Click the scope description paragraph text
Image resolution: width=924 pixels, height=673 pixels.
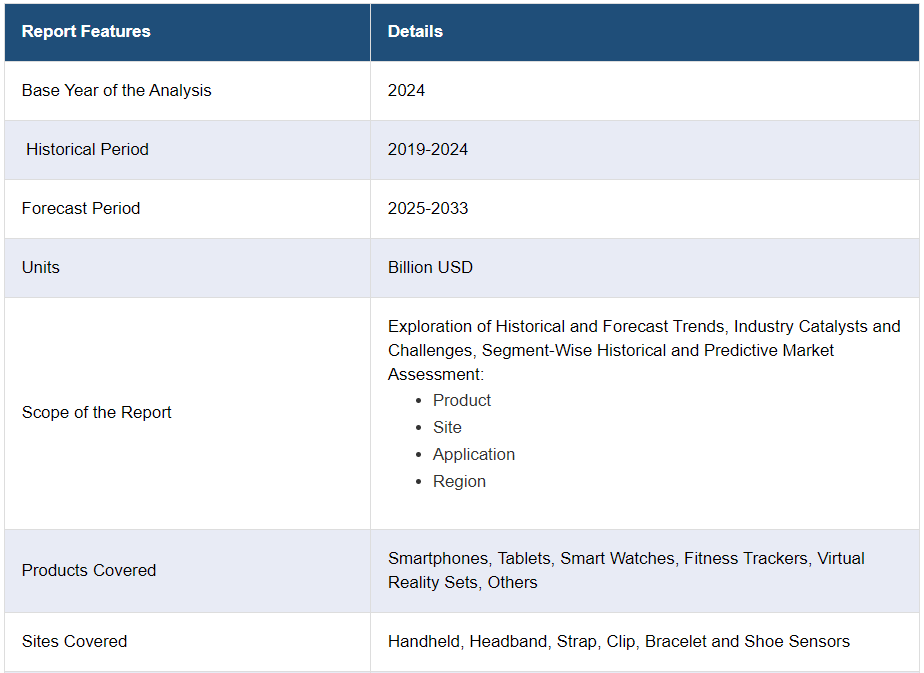click(x=644, y=350)
